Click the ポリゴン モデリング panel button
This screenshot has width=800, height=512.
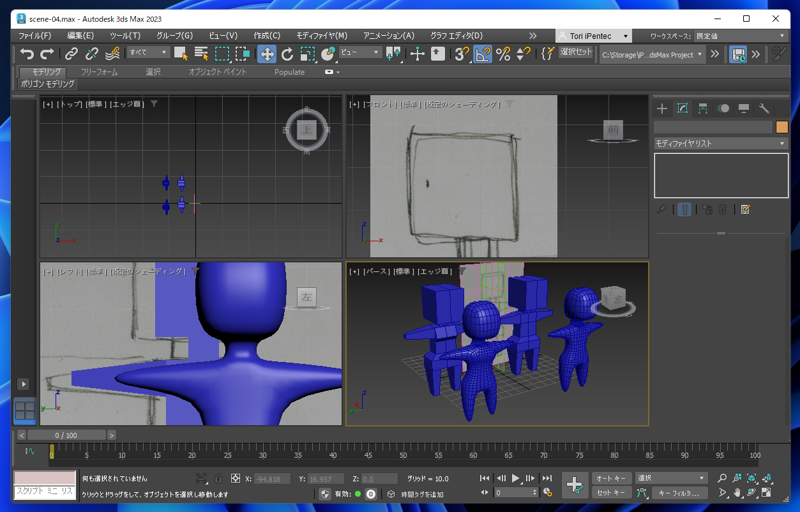47,84
